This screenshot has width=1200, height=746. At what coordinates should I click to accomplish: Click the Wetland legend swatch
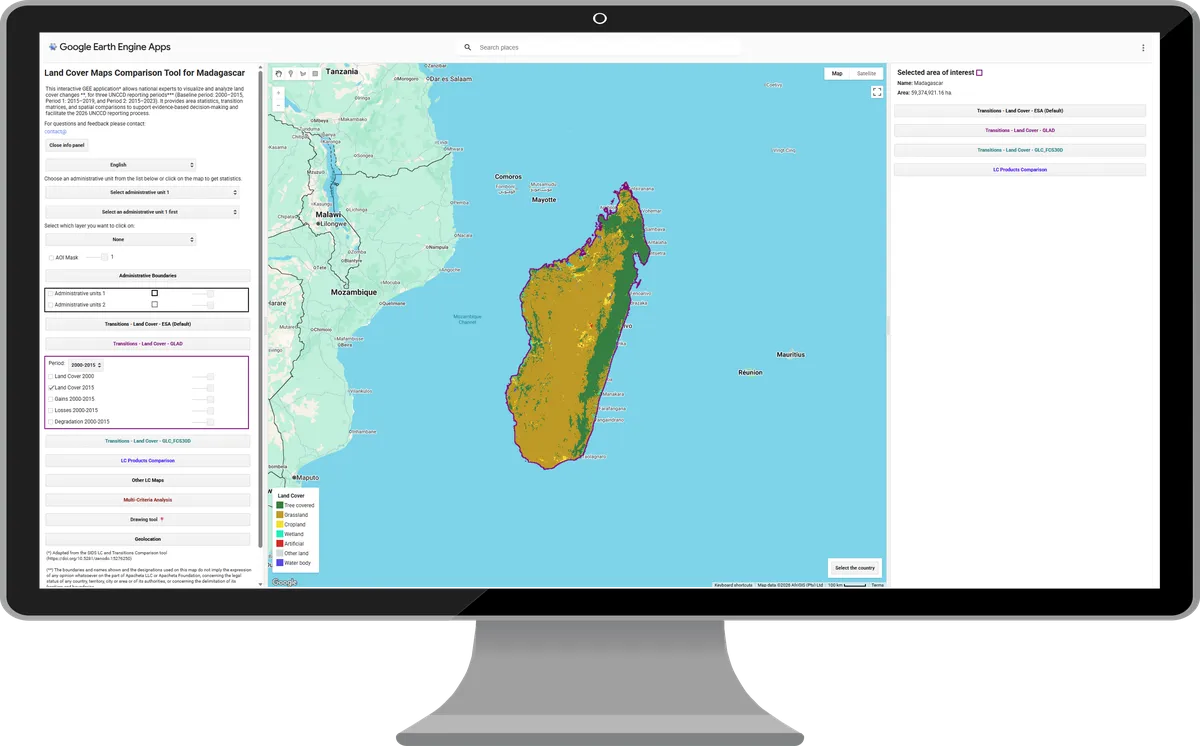point(280,534)
